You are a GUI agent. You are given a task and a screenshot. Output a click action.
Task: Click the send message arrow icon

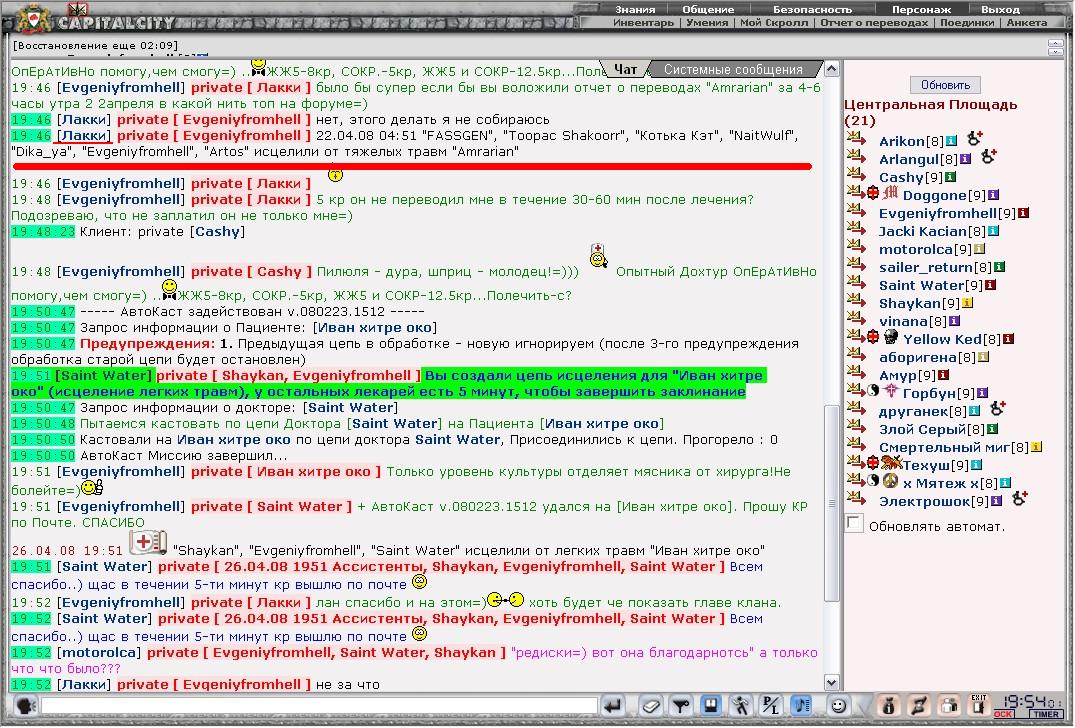612,705
